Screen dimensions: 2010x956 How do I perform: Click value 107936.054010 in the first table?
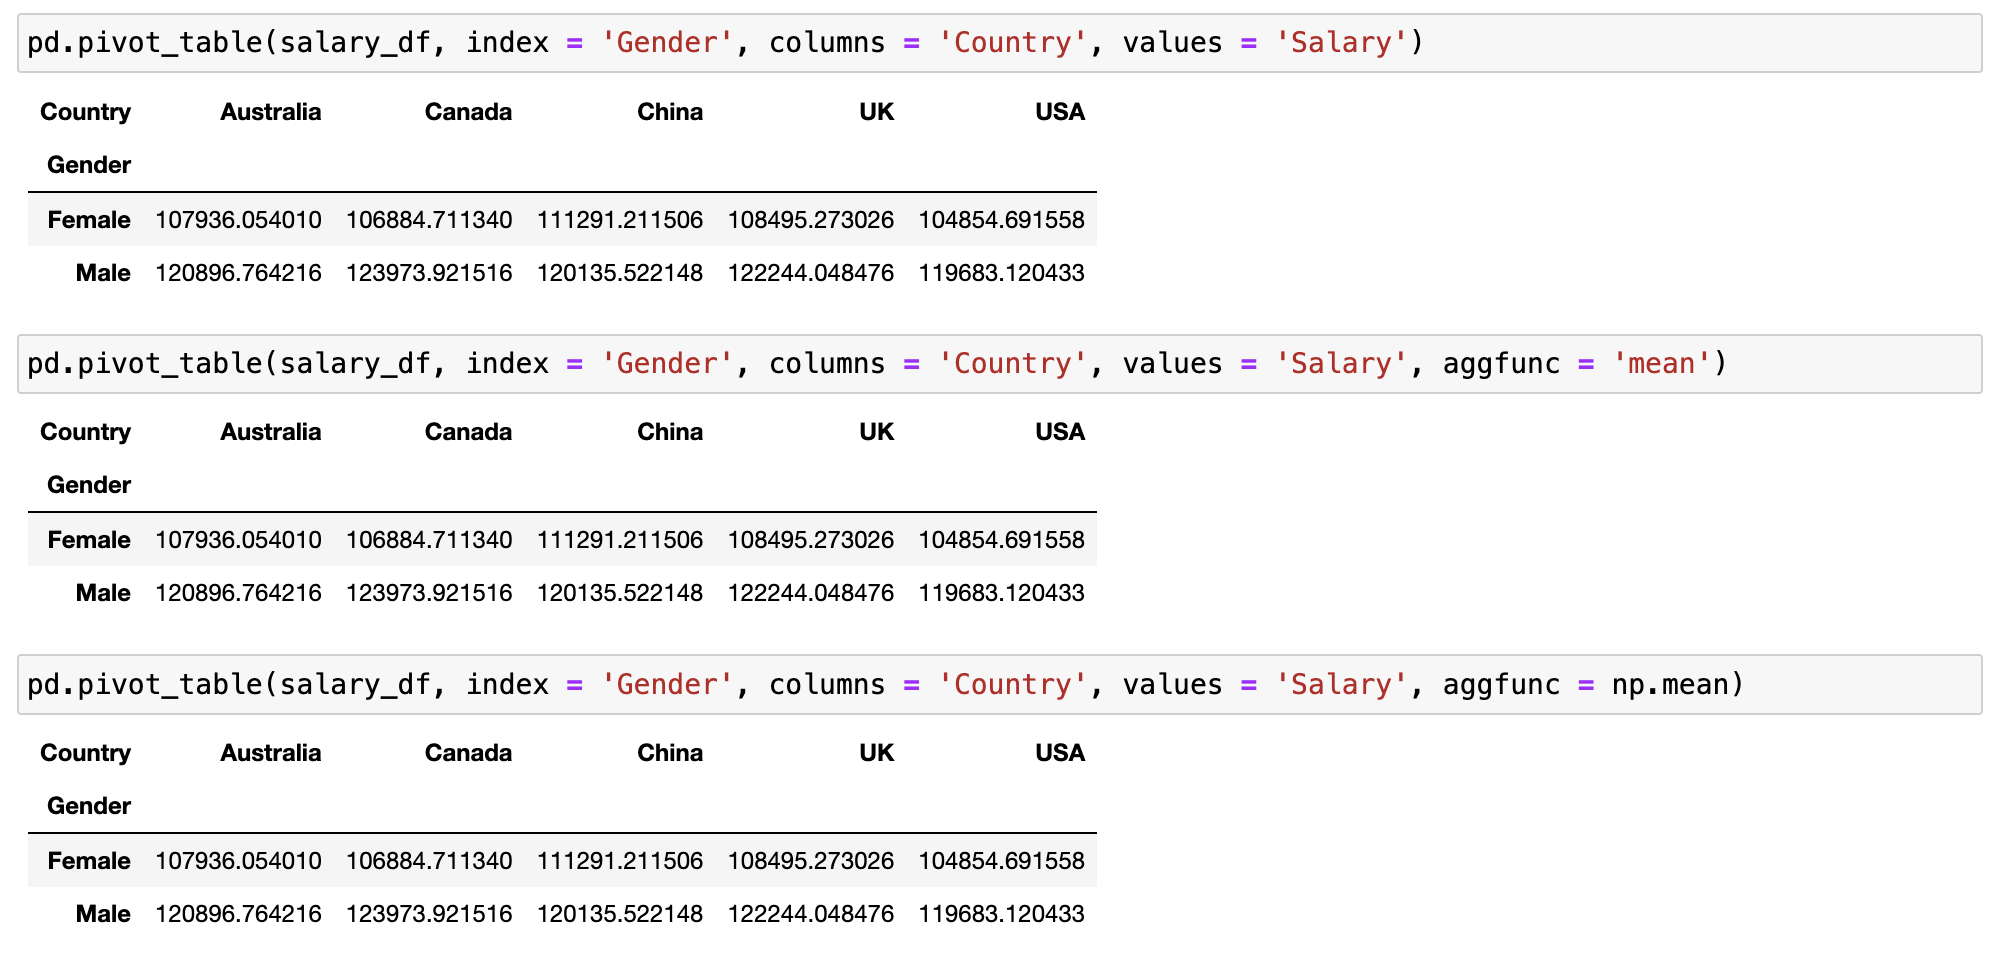click(x=238, y=220)
